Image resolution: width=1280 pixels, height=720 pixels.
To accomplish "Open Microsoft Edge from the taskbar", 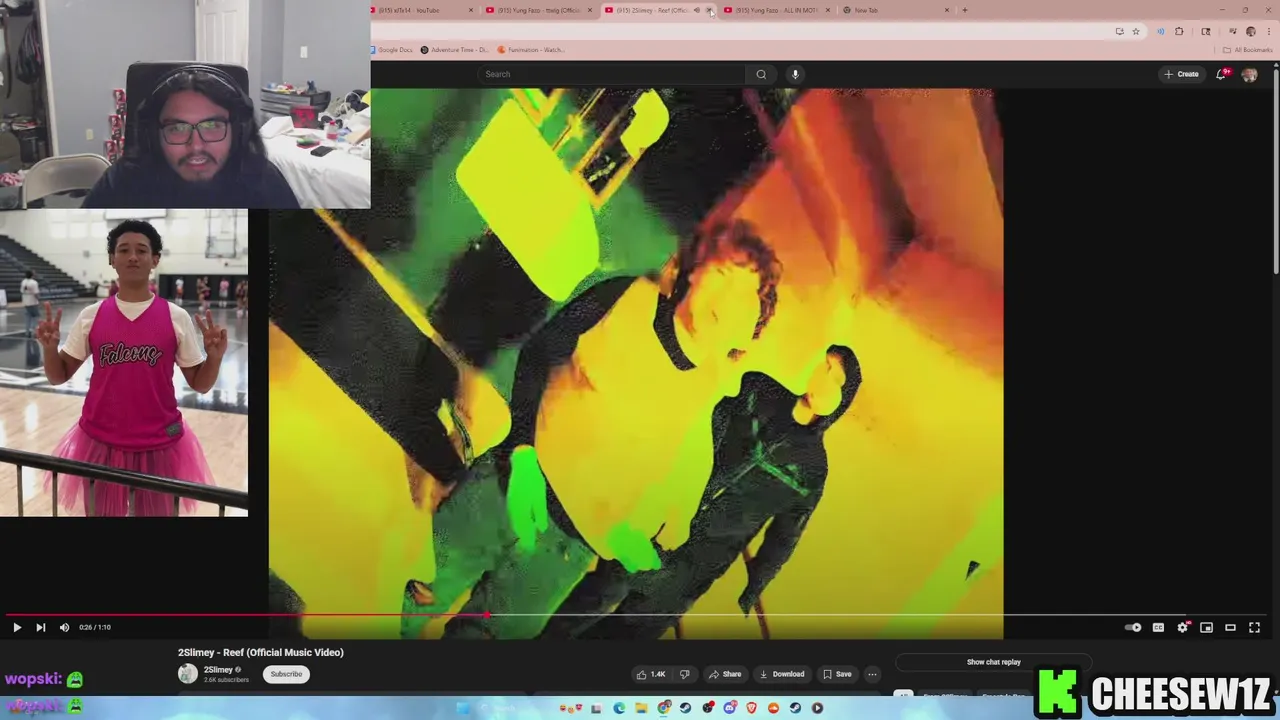I will [619, 708].
